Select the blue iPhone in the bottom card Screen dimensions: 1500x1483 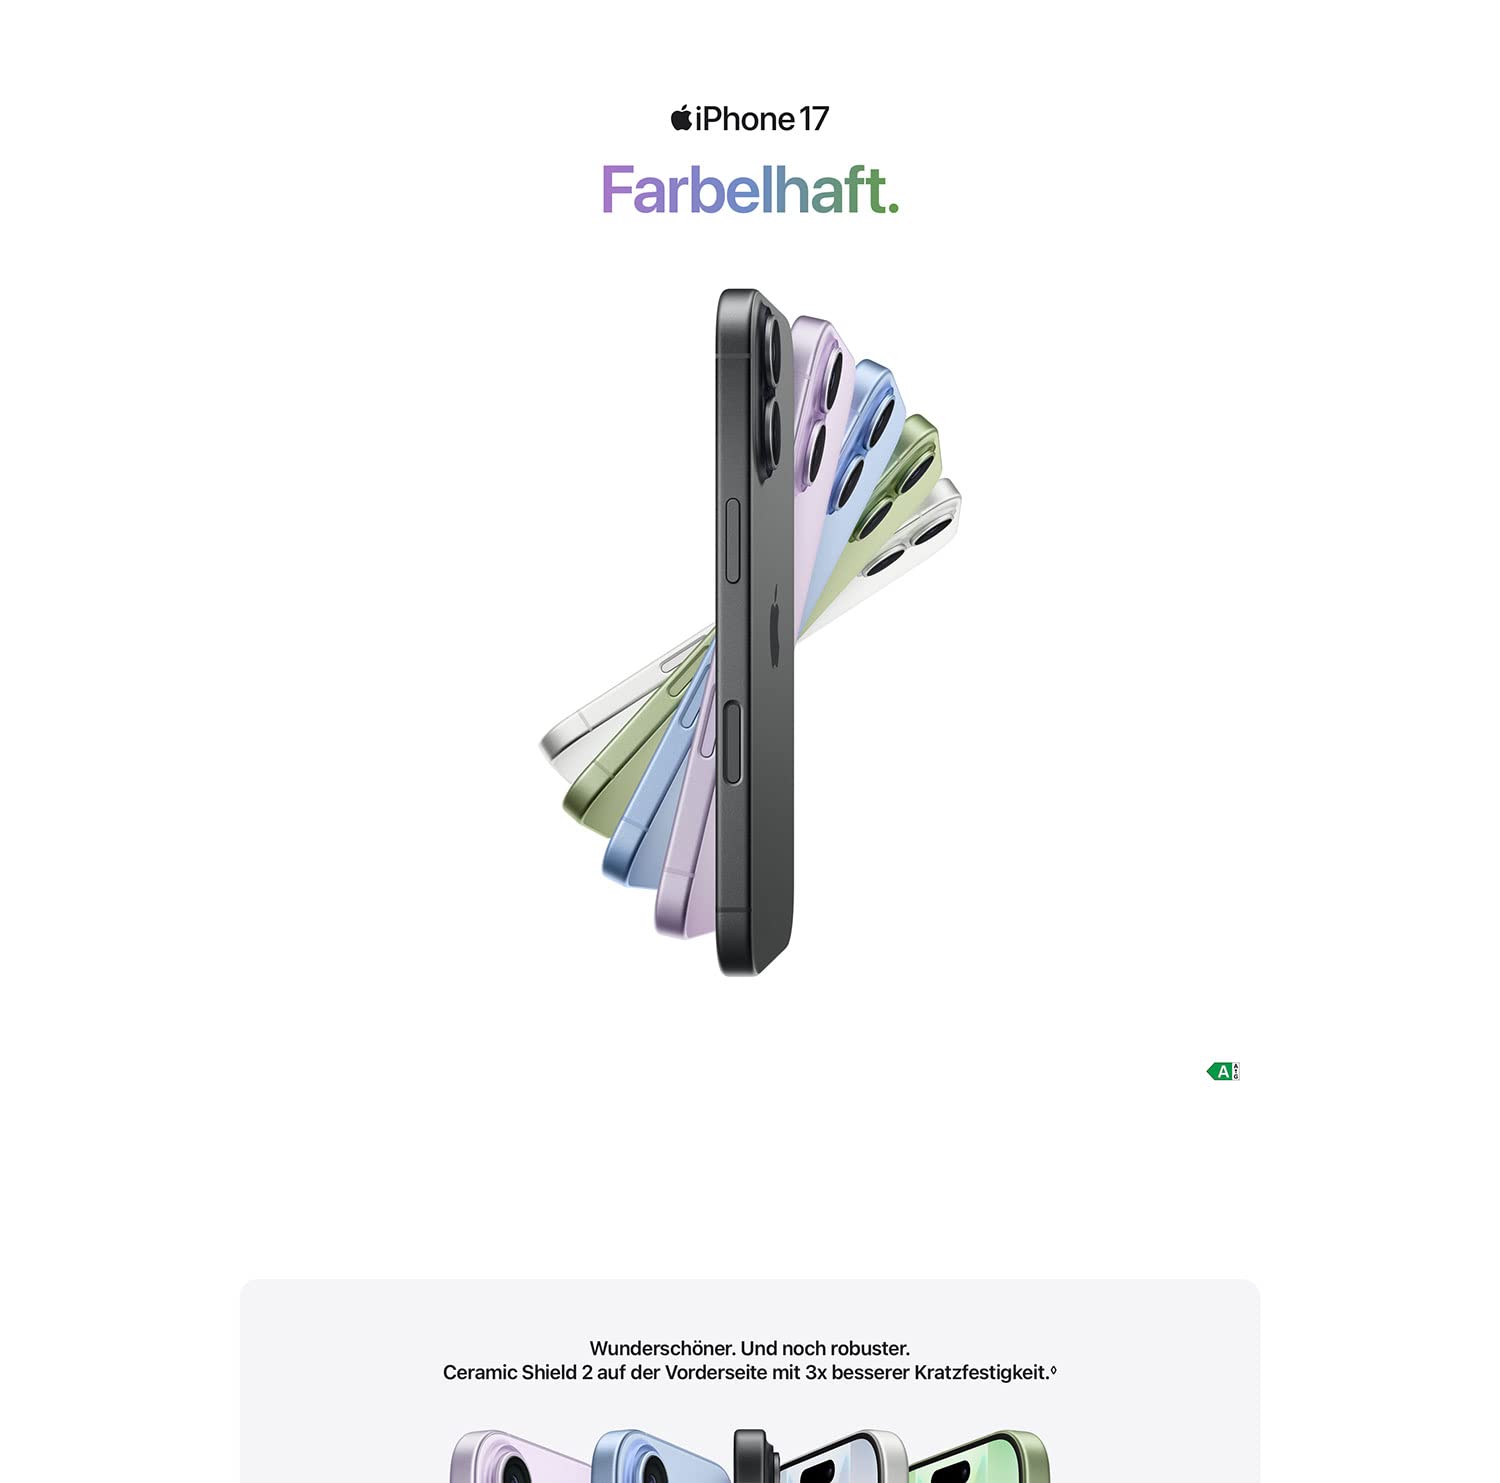[x=658, y=1457]
